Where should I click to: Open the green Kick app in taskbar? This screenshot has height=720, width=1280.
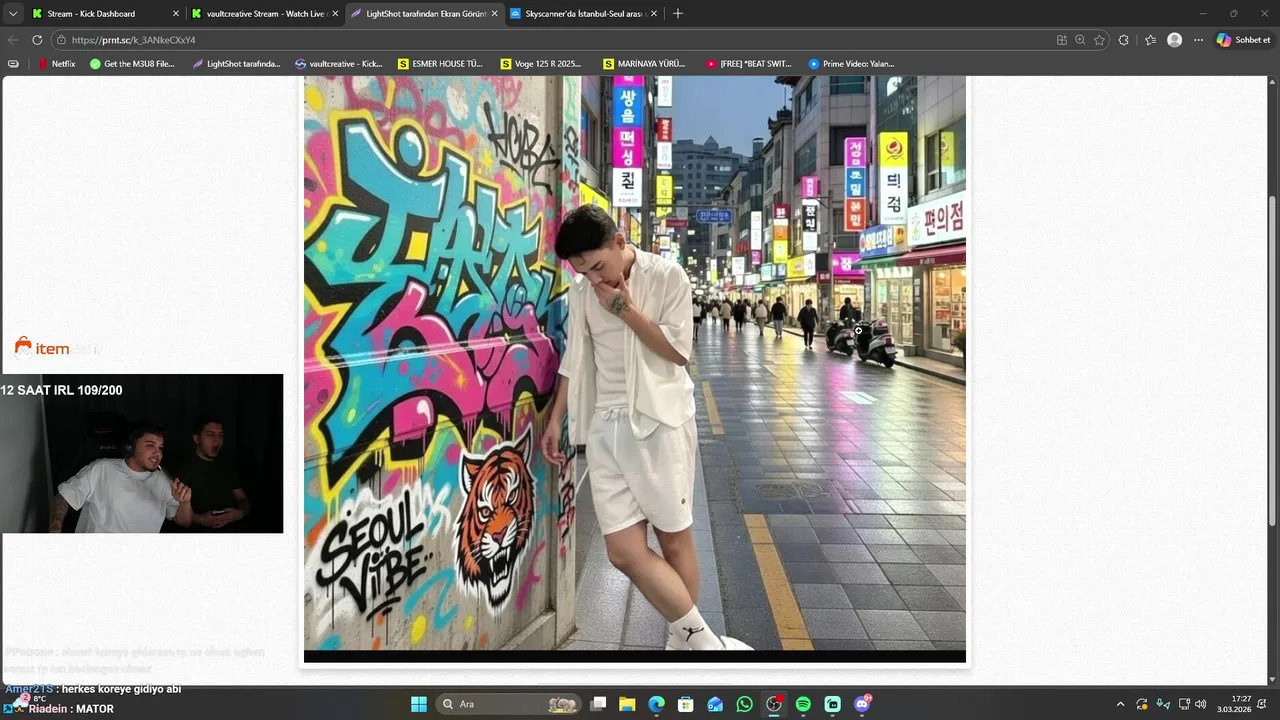833,704
